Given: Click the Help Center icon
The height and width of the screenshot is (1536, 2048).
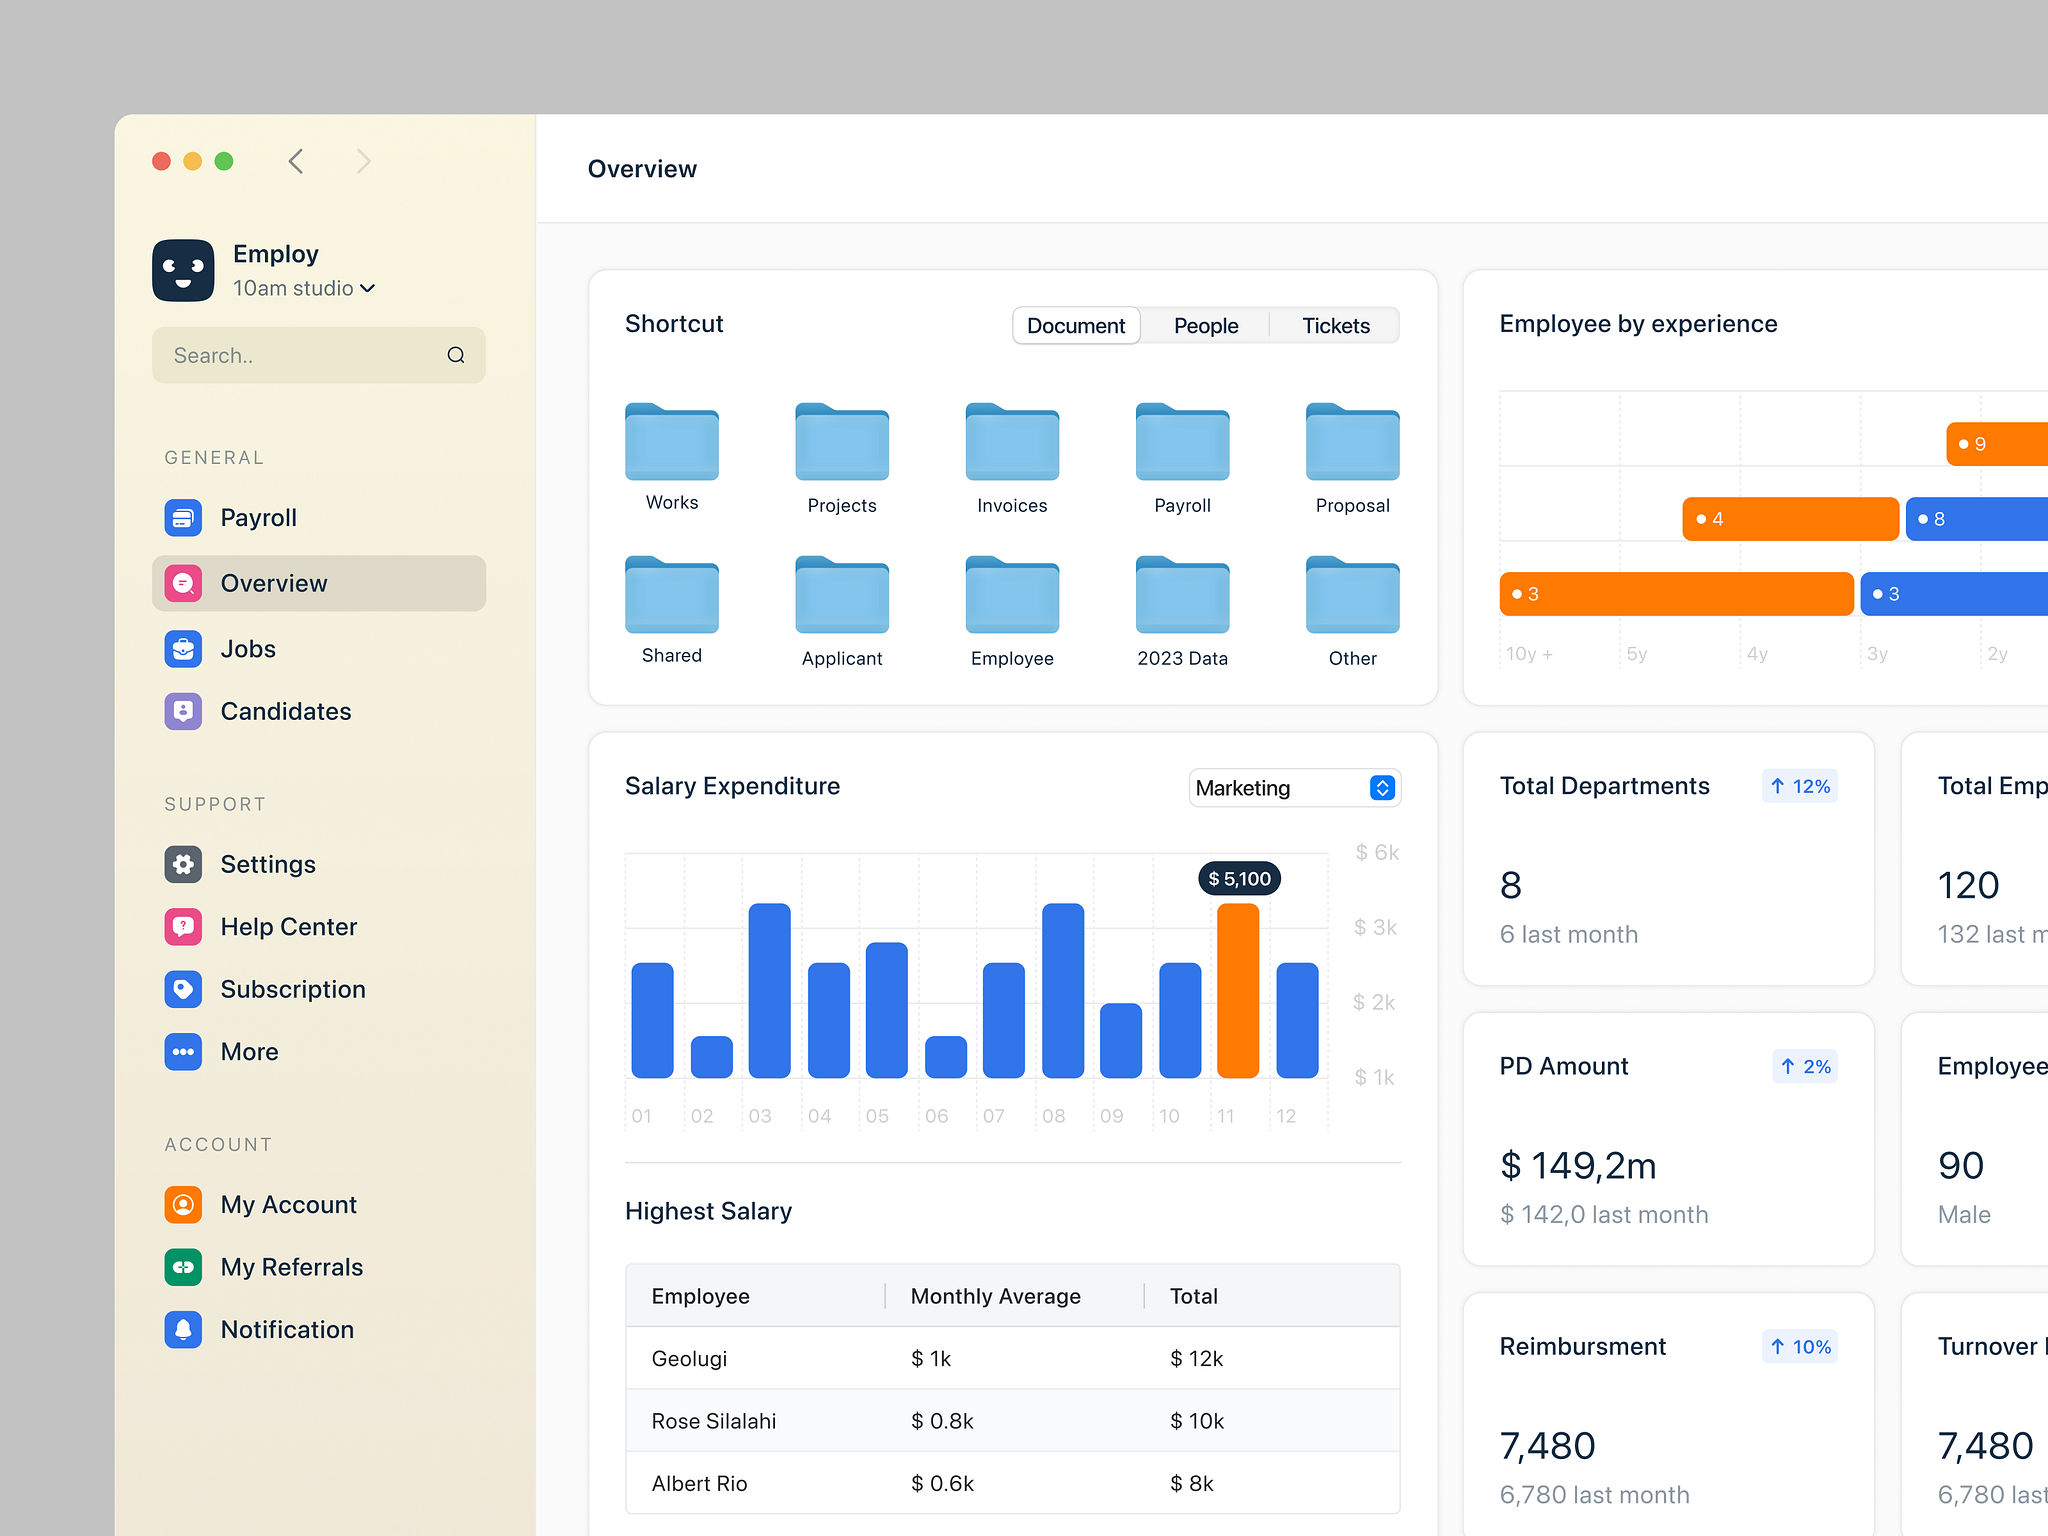Looking at the screenshot, I should (x=183, y=927).
